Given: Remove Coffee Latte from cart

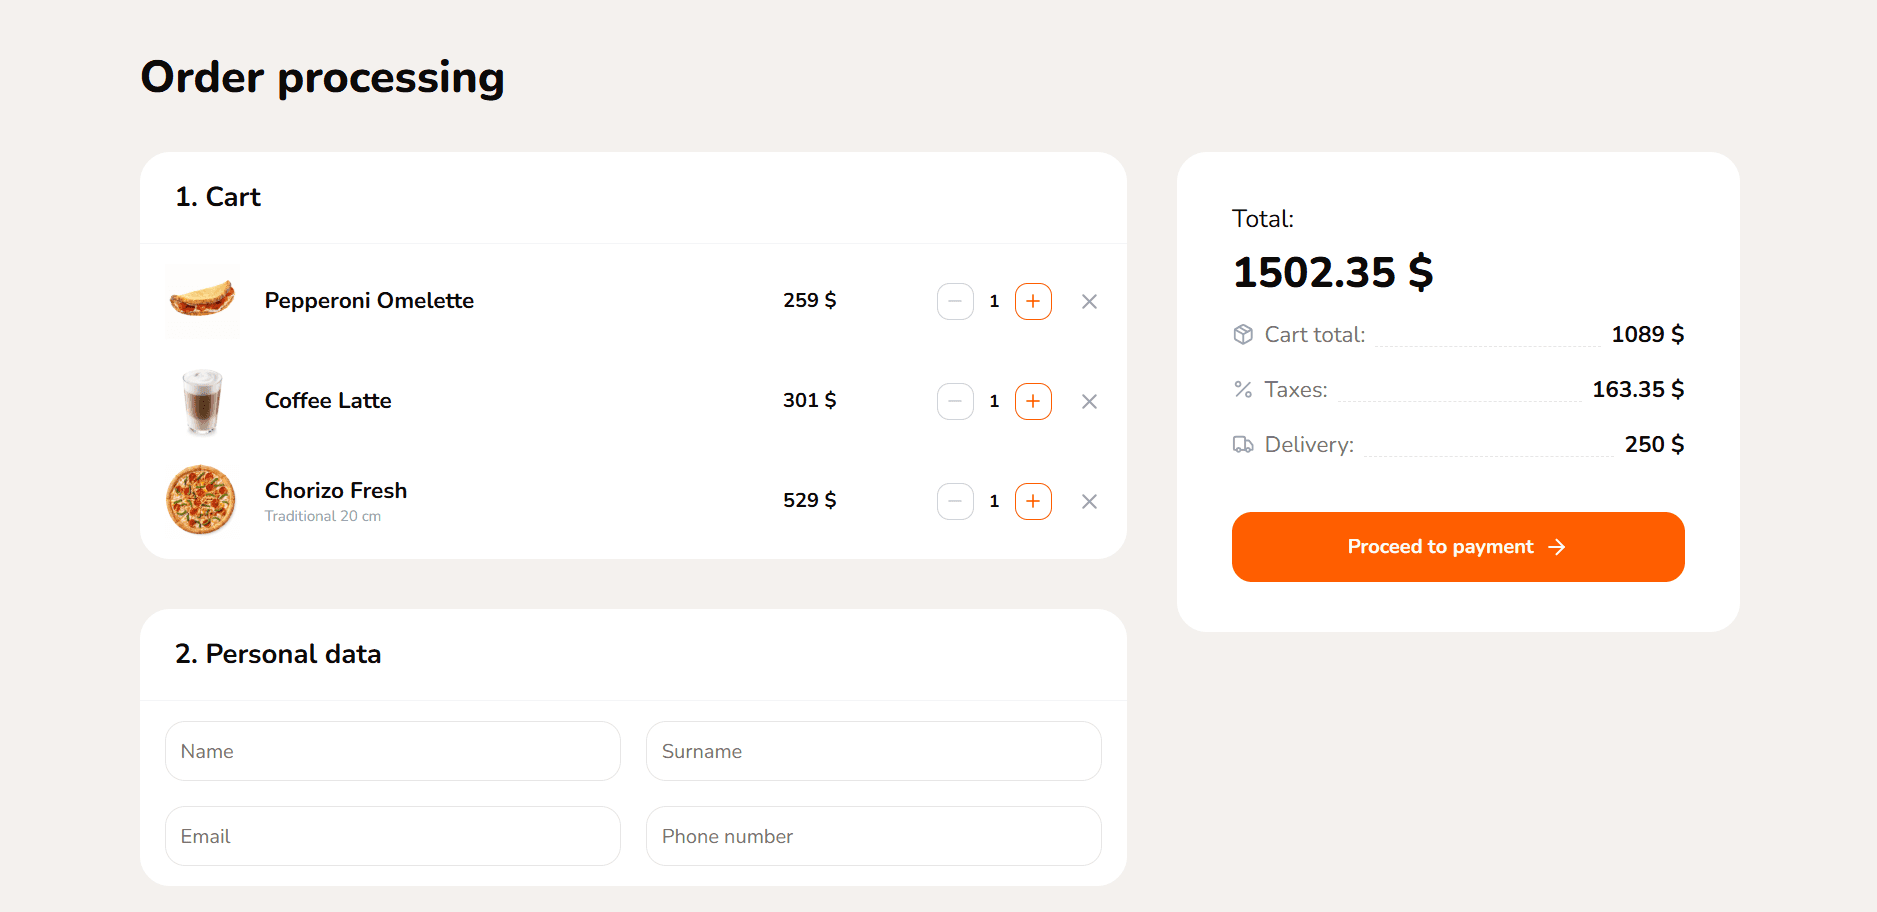Looking at the screenshot, I should coord(1090,401).
